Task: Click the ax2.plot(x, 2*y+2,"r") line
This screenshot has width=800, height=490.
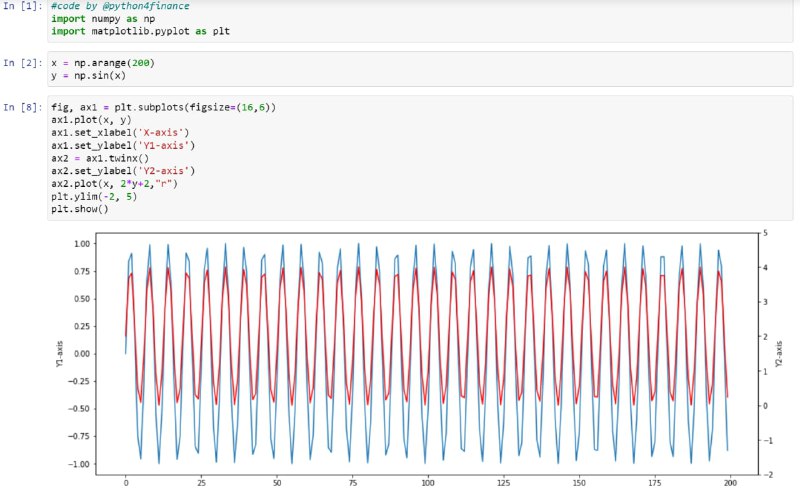Action: click(114, 184)
